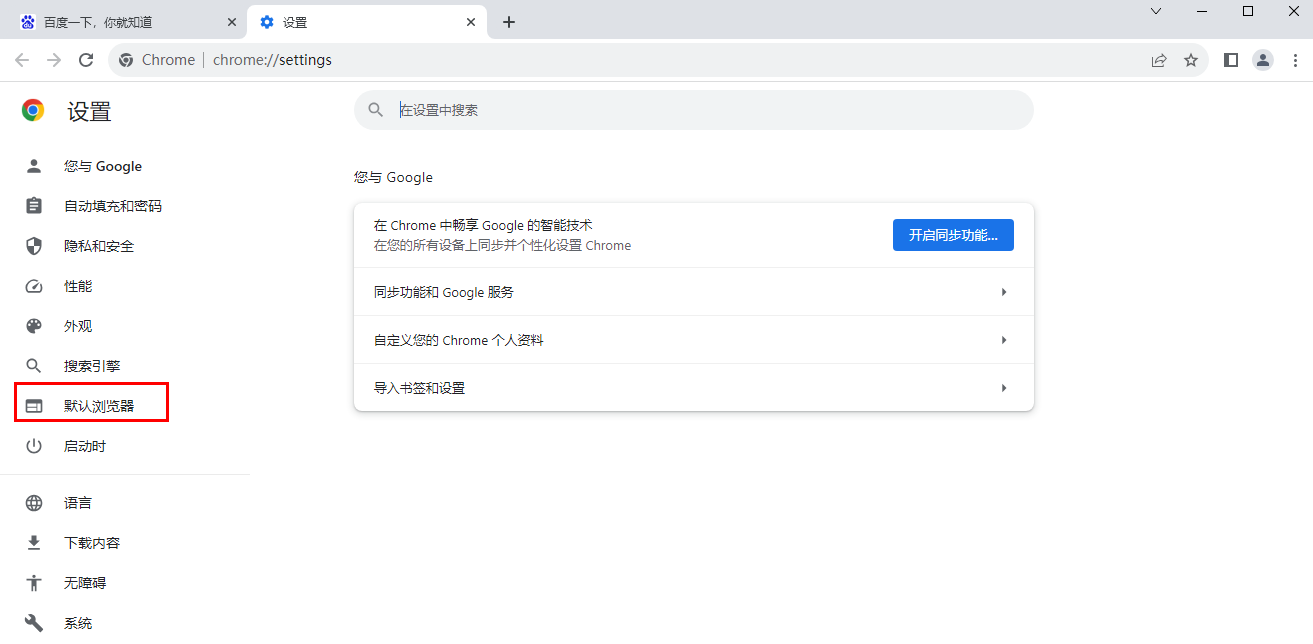Close the 设置 tab

(x=471, y=22)
